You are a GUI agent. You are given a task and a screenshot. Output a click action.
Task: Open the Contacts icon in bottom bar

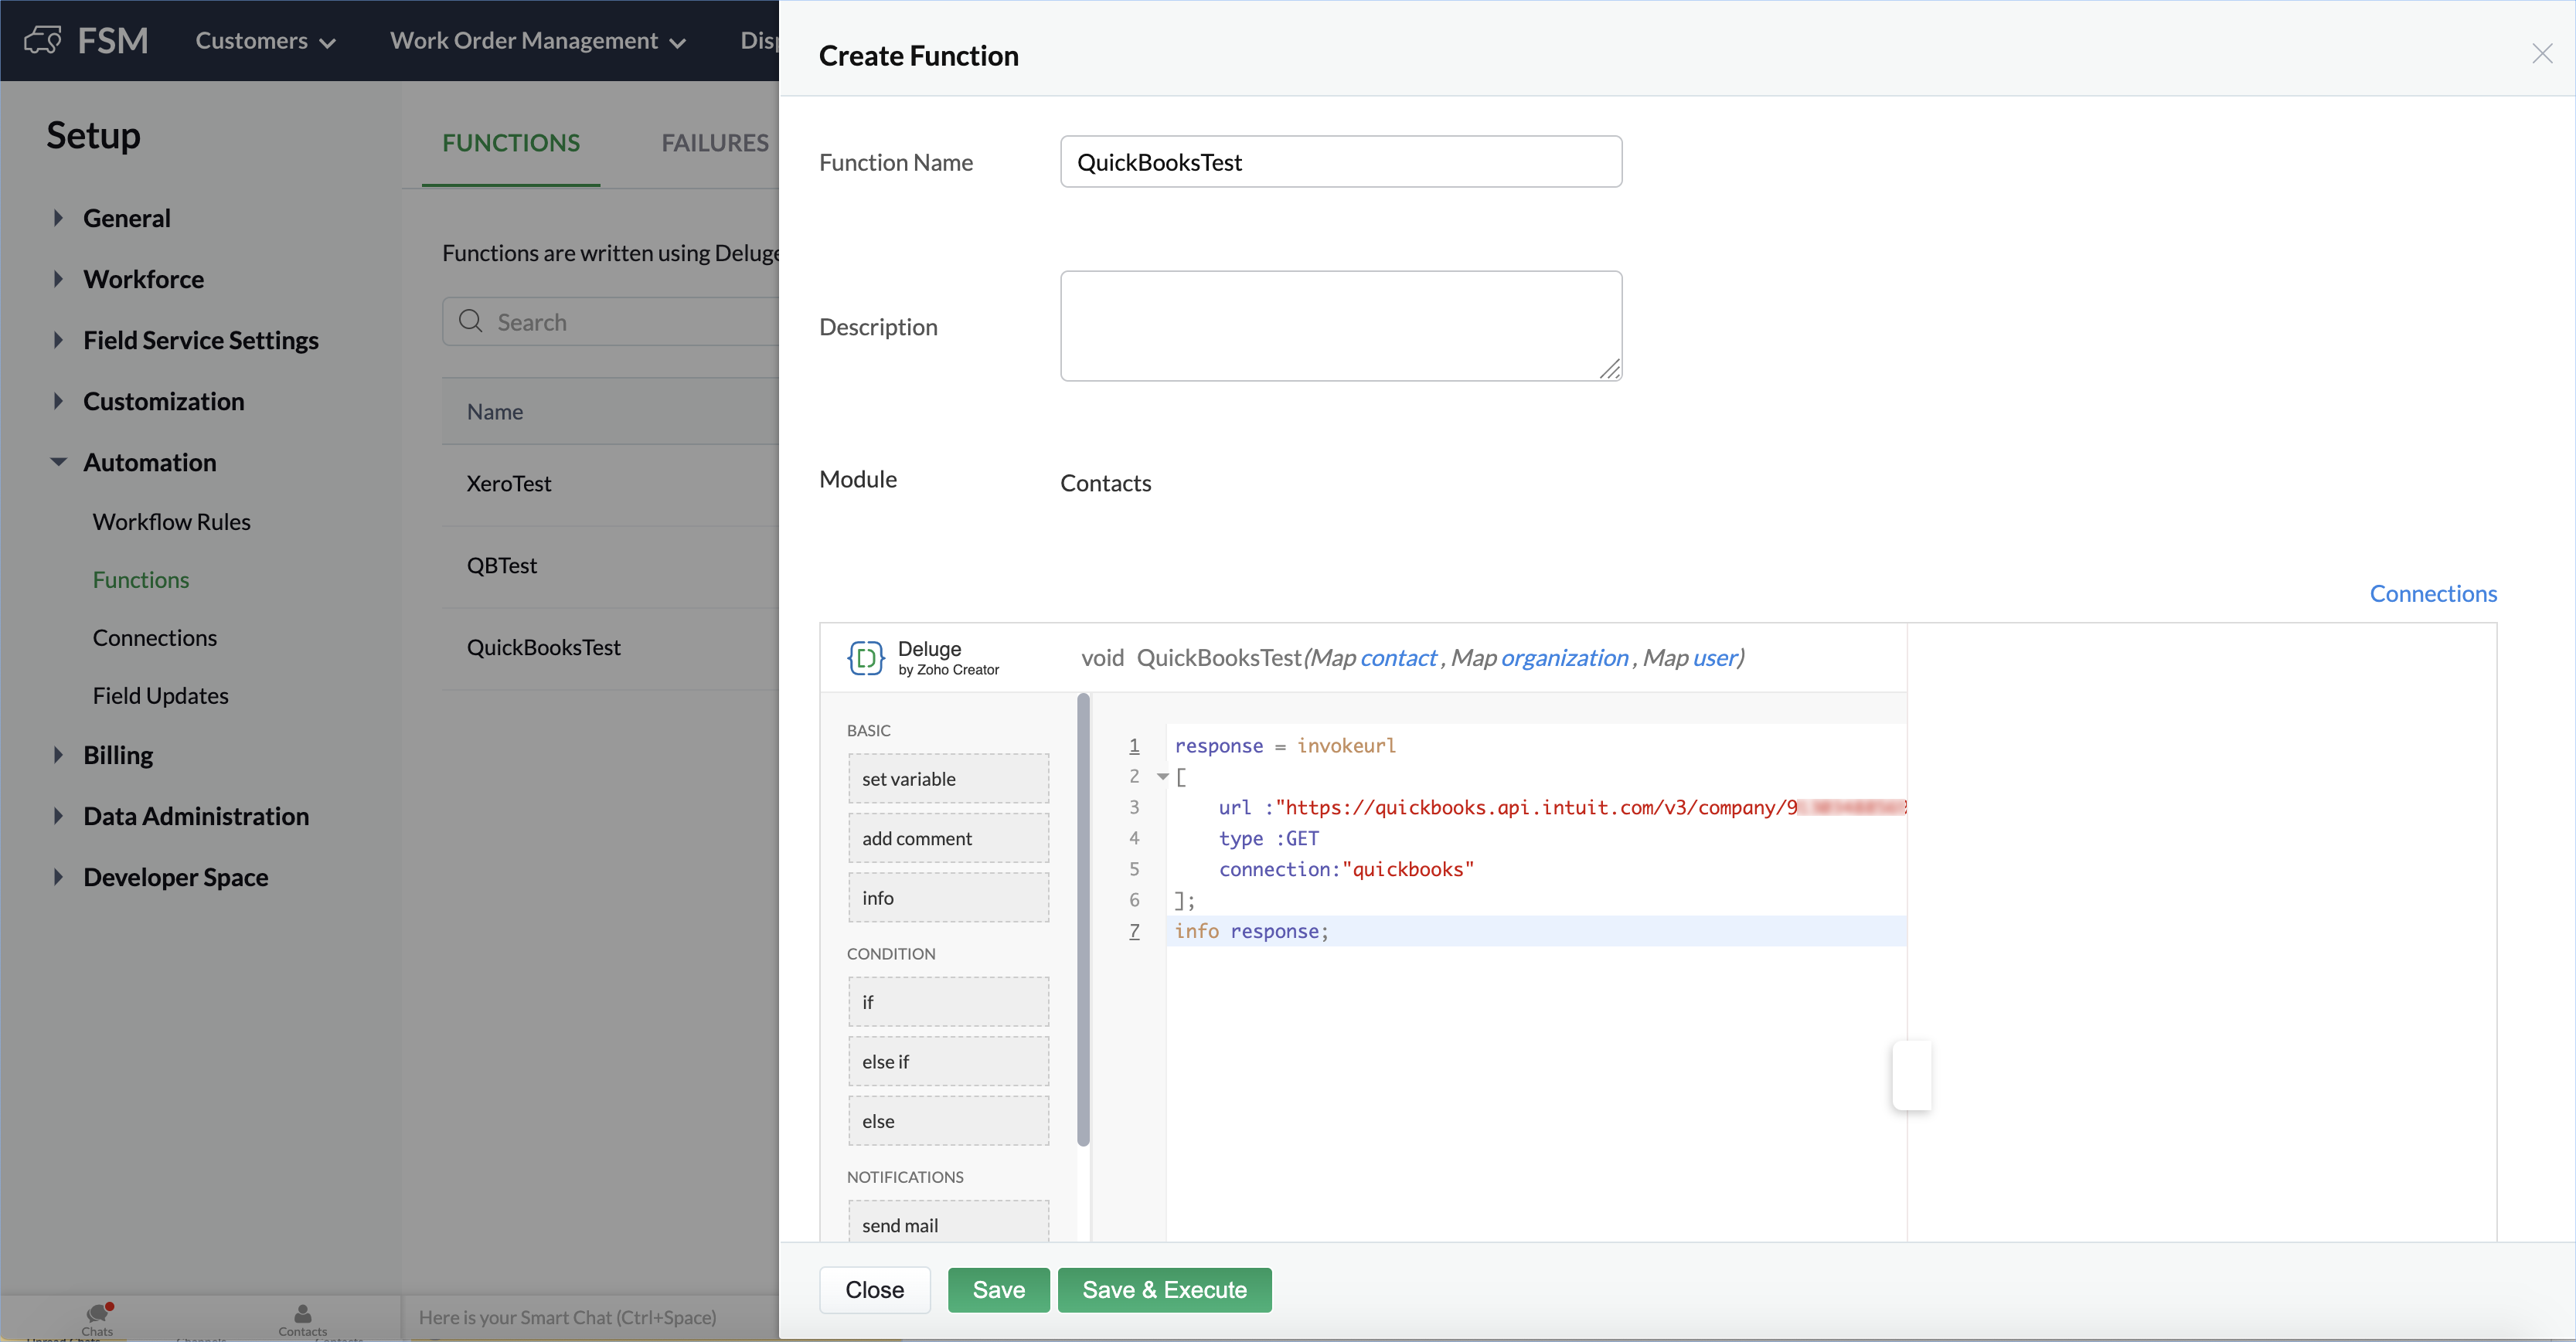click(302, 1315)
